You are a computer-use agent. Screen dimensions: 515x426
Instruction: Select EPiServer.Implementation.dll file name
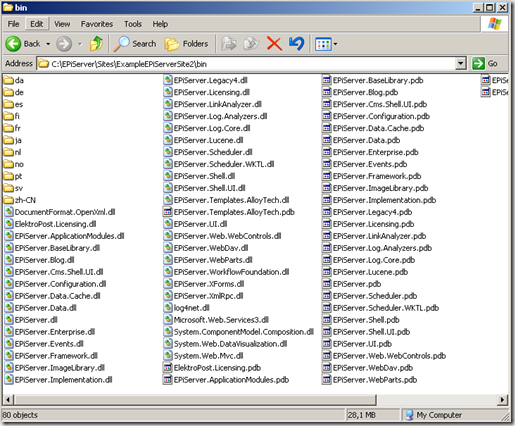(x=63, y=380)
